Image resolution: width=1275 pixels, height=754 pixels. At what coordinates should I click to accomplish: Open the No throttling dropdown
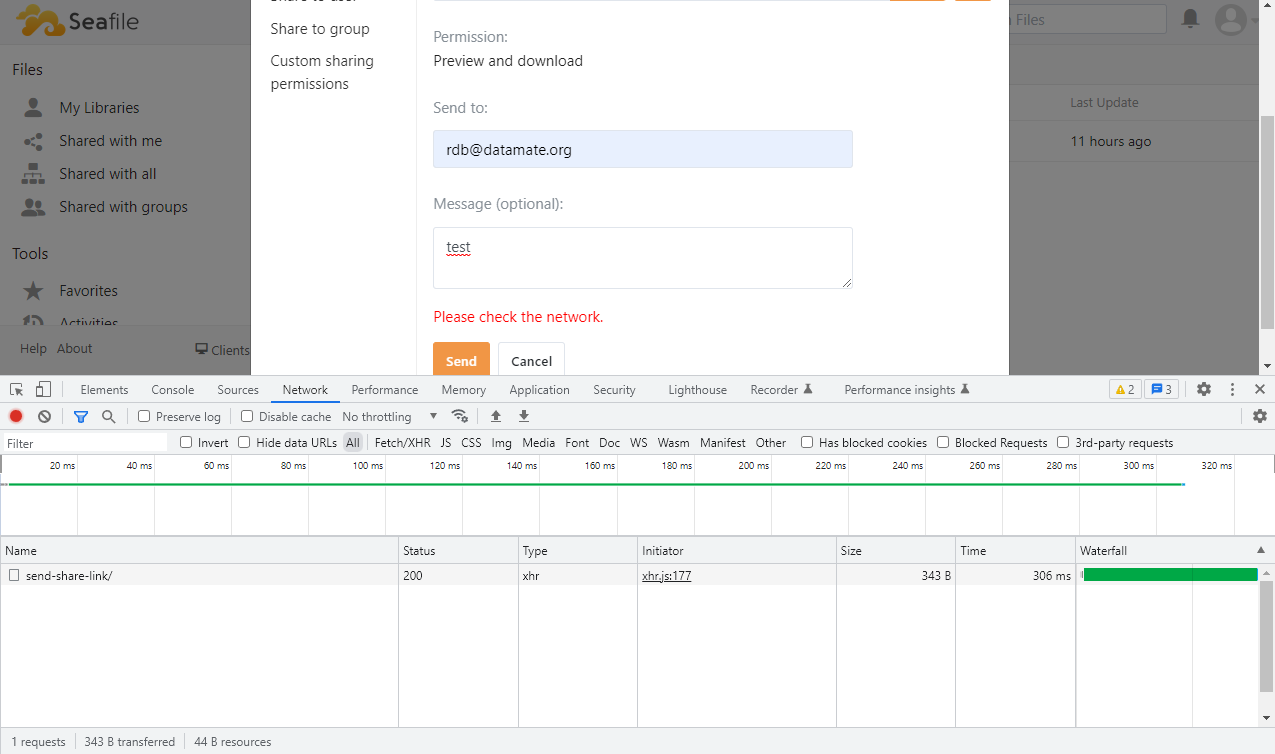(x=390, y=416)
